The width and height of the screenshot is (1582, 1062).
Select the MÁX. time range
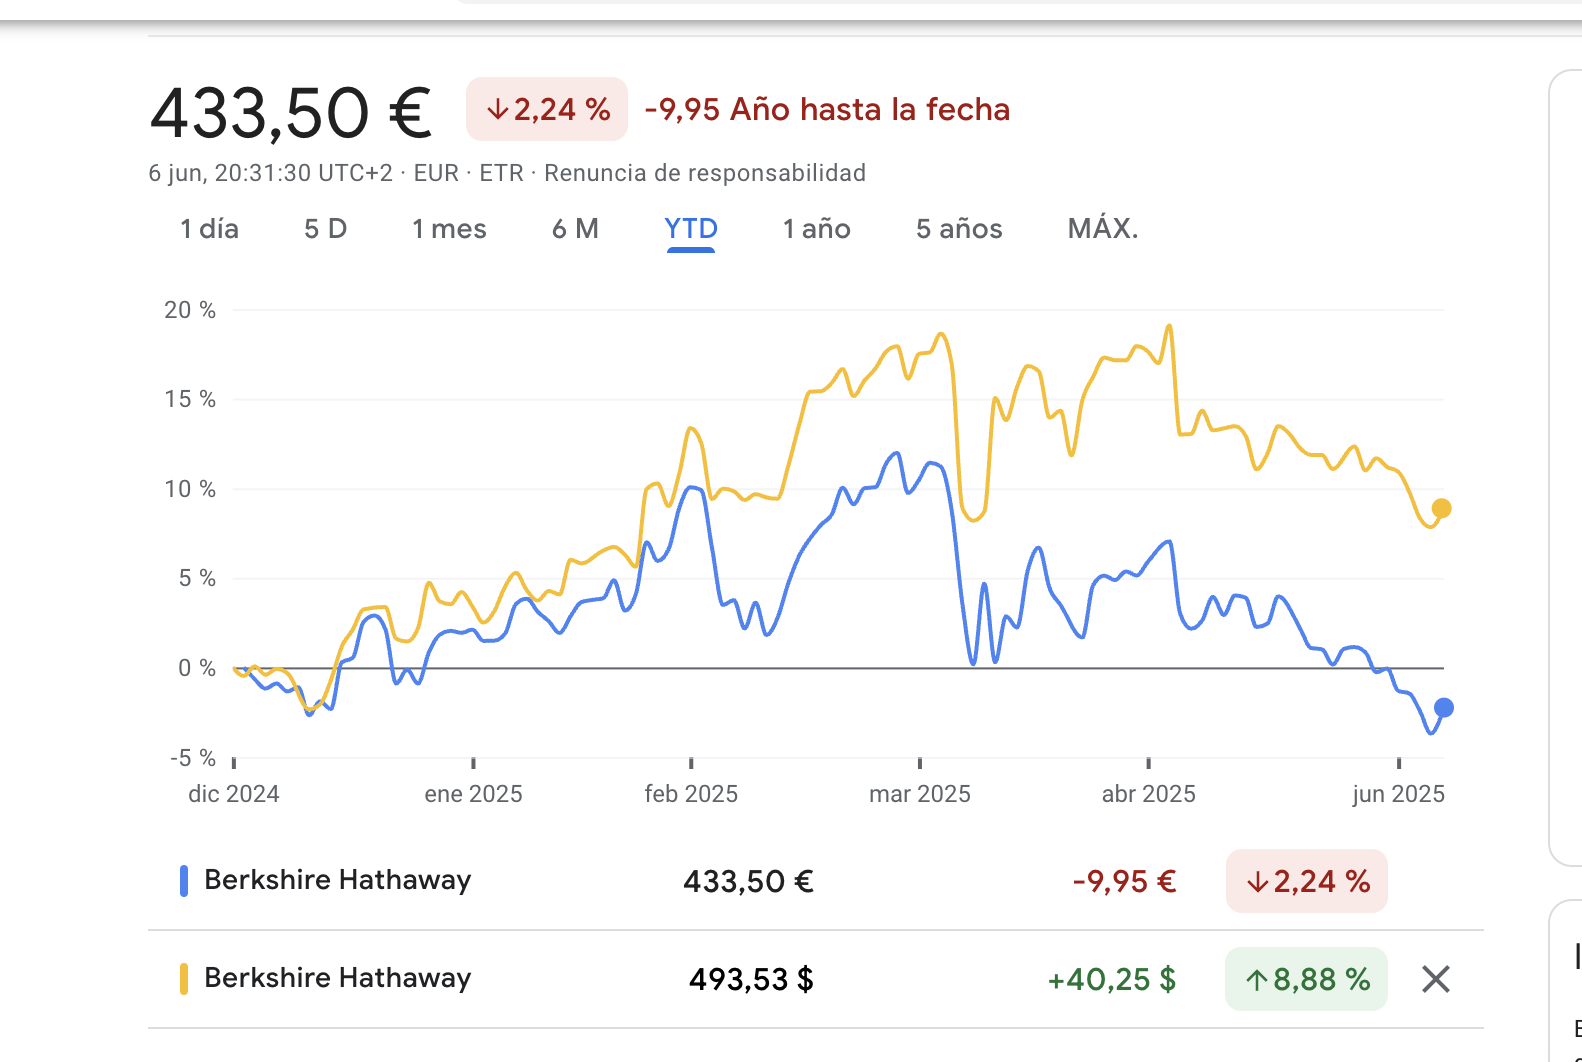click(1103, 229)
